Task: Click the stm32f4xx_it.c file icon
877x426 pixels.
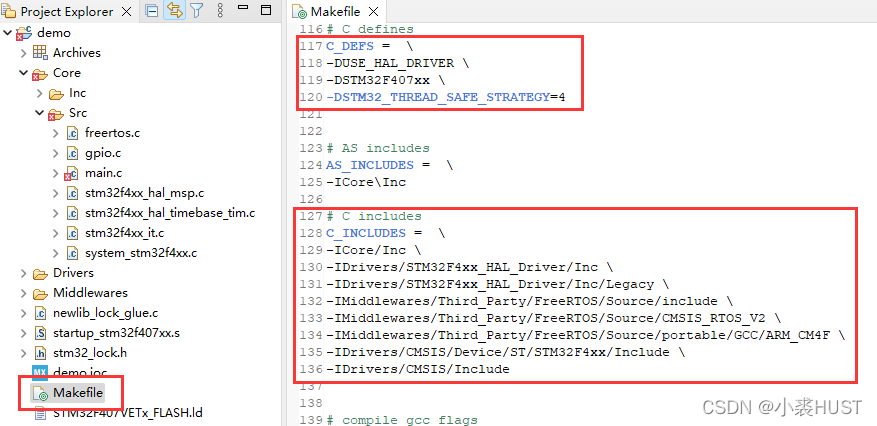Action: 72,233
